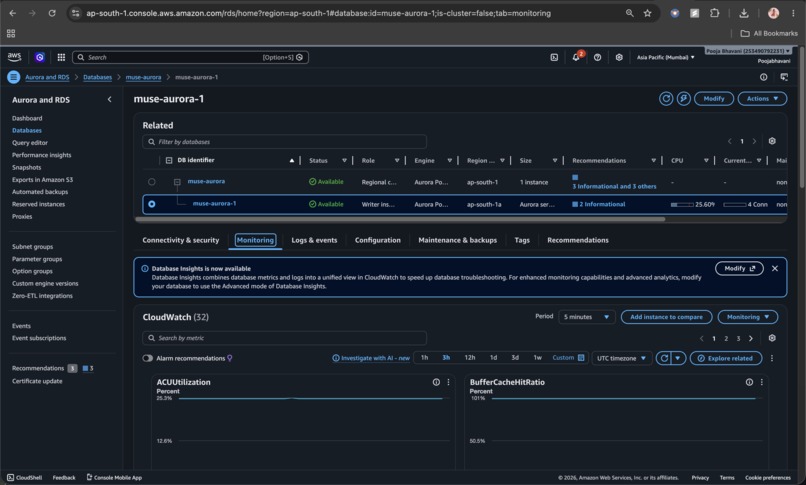Switch to the Configuration tab
The height and width of the screenshot is (485, 806).
[x=378, y=240]
